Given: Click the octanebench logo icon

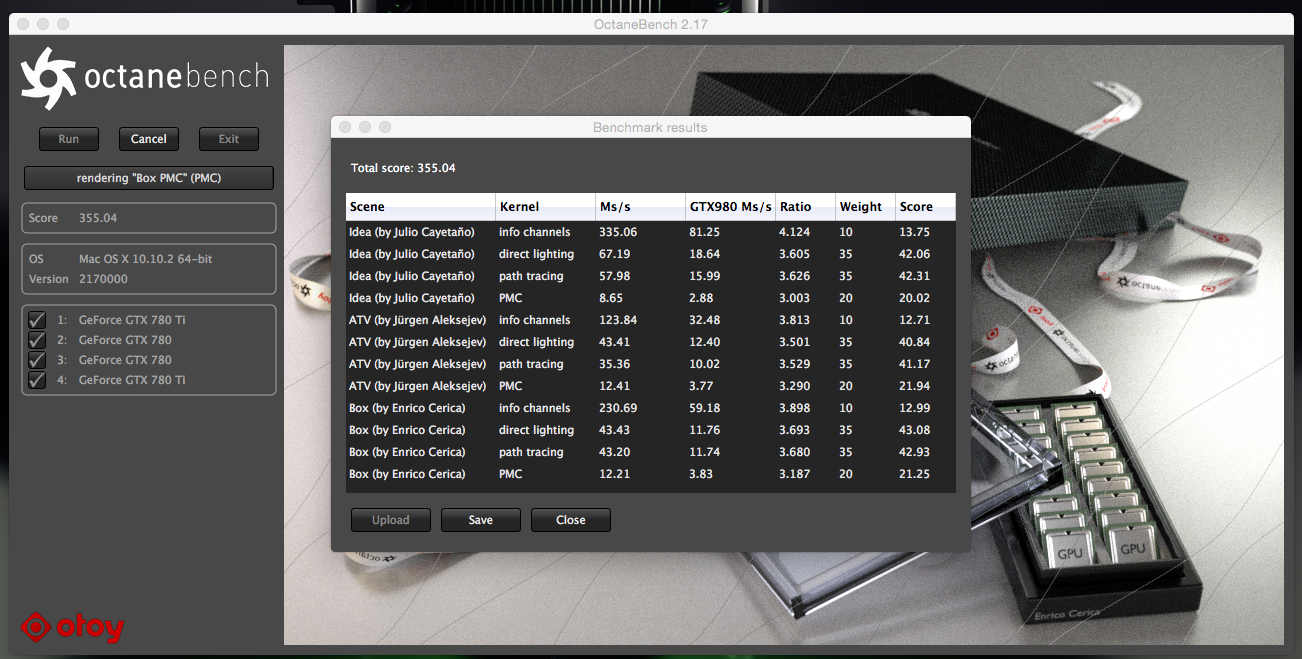Looking at the screenshot, I should (x=49, y=77).
